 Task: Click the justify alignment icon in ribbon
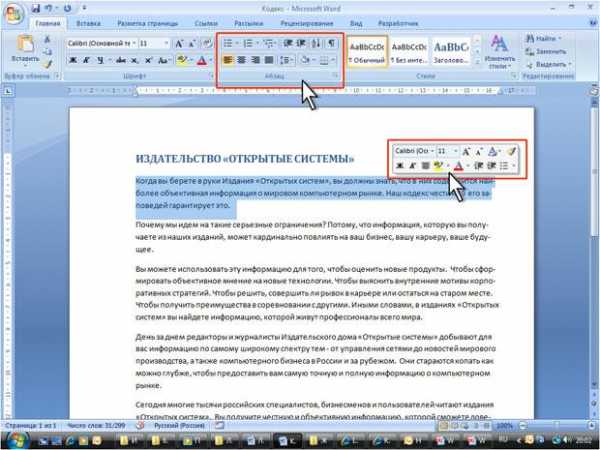click(269, 60)
